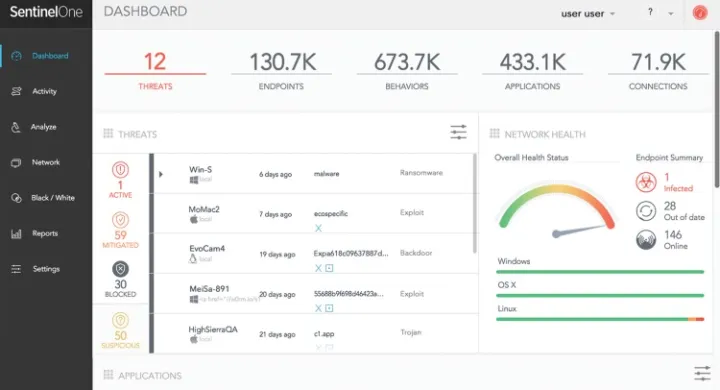Open the Reports chart icon

tap(16, 234)
